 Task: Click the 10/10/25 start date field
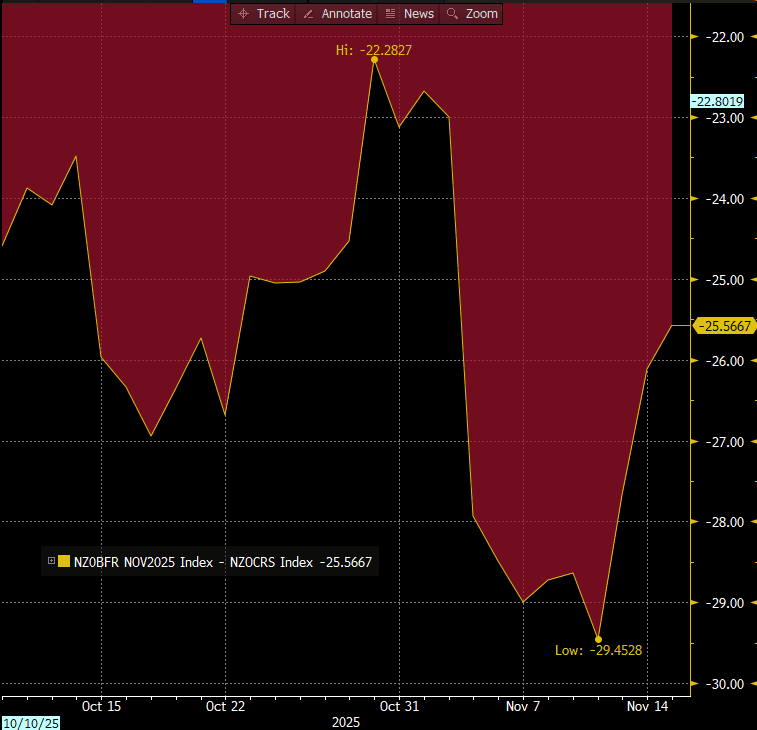[x=30, y=722]
